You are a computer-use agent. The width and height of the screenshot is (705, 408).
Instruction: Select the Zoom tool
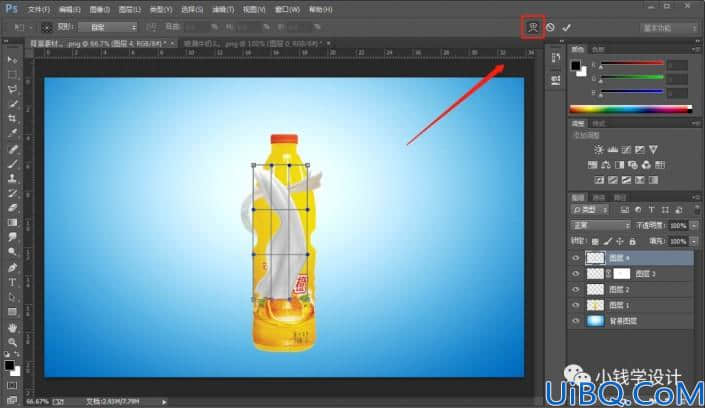tap(12, 342)
